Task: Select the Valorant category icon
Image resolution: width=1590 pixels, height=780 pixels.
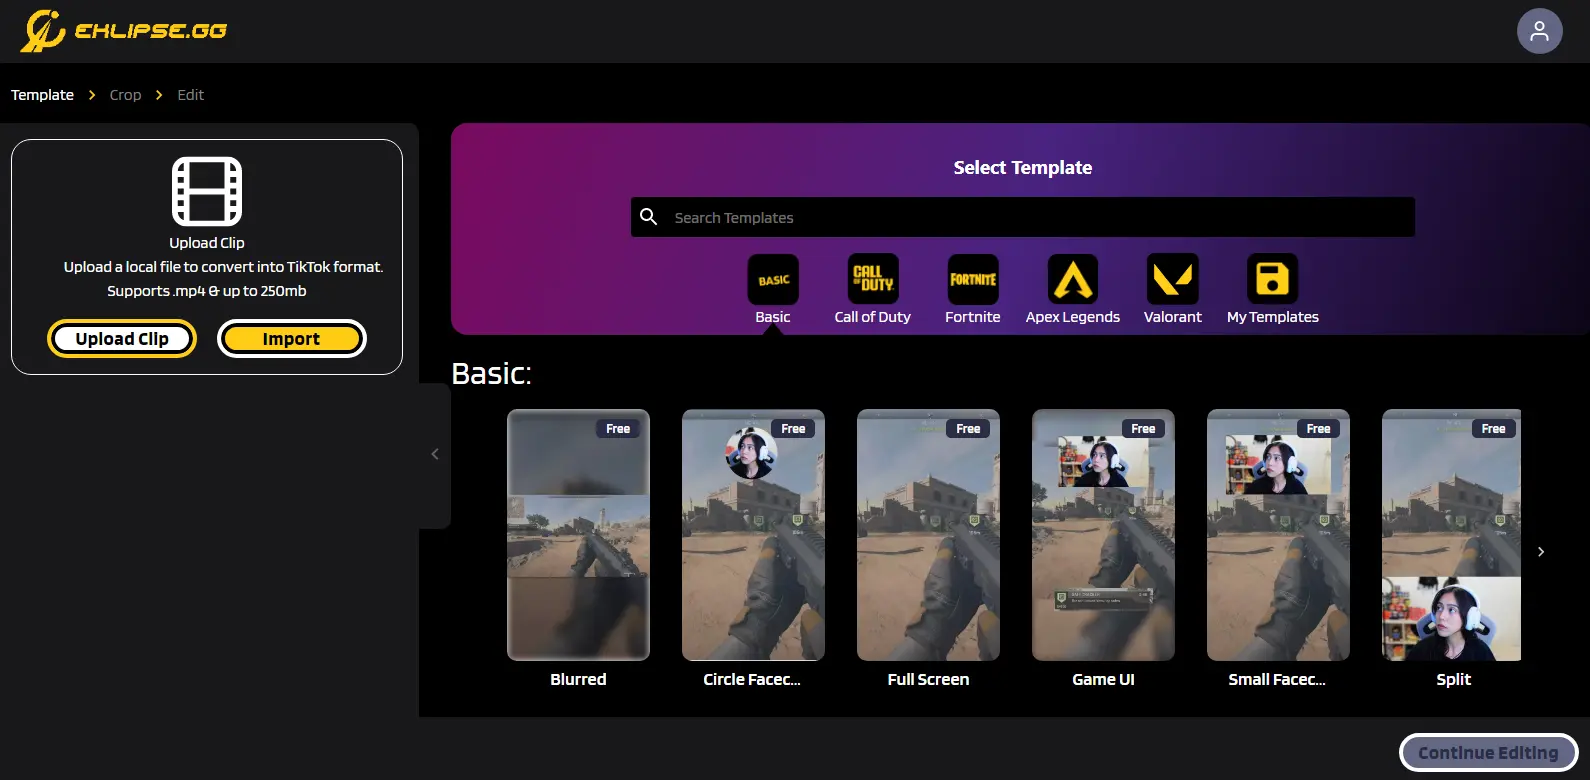Action: pos(1173,279)
